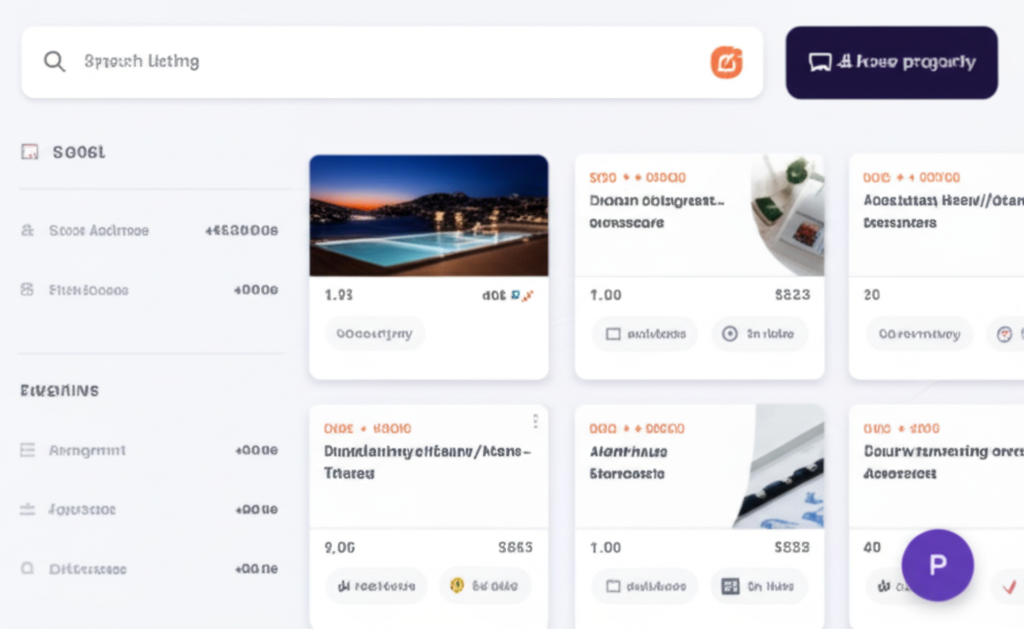Select the circle target chip on top middle card
Screen dimensions: 1024x629
point(759,334)
